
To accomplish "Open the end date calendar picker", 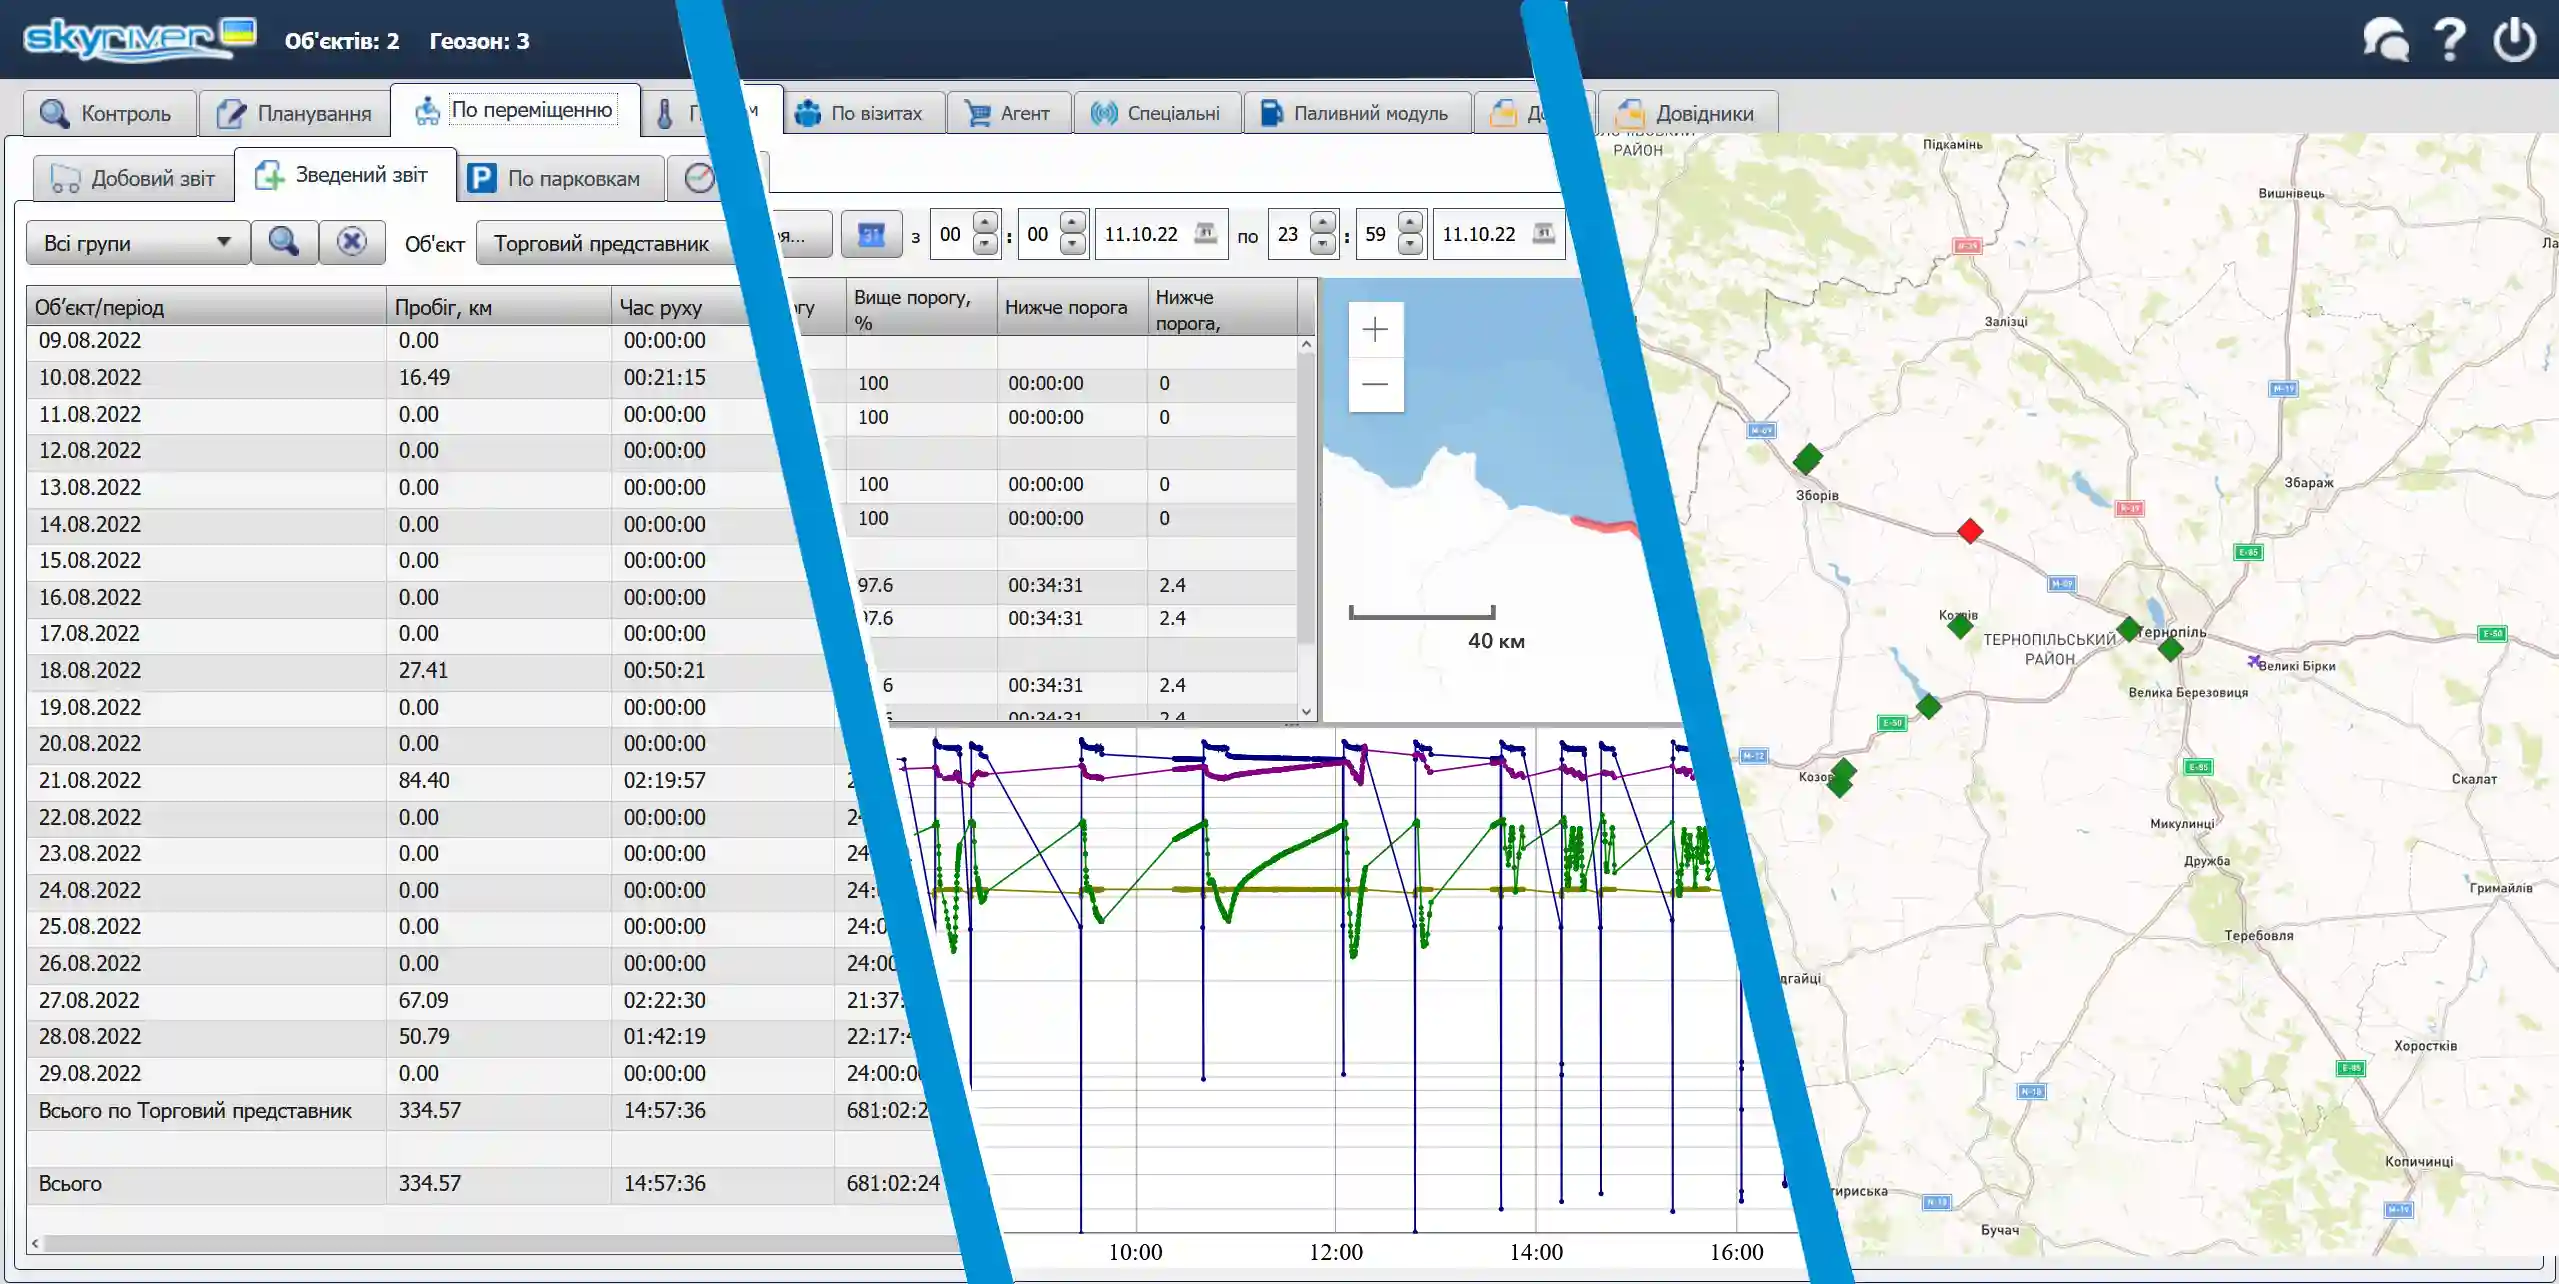I will click(x=1544, y=234).
